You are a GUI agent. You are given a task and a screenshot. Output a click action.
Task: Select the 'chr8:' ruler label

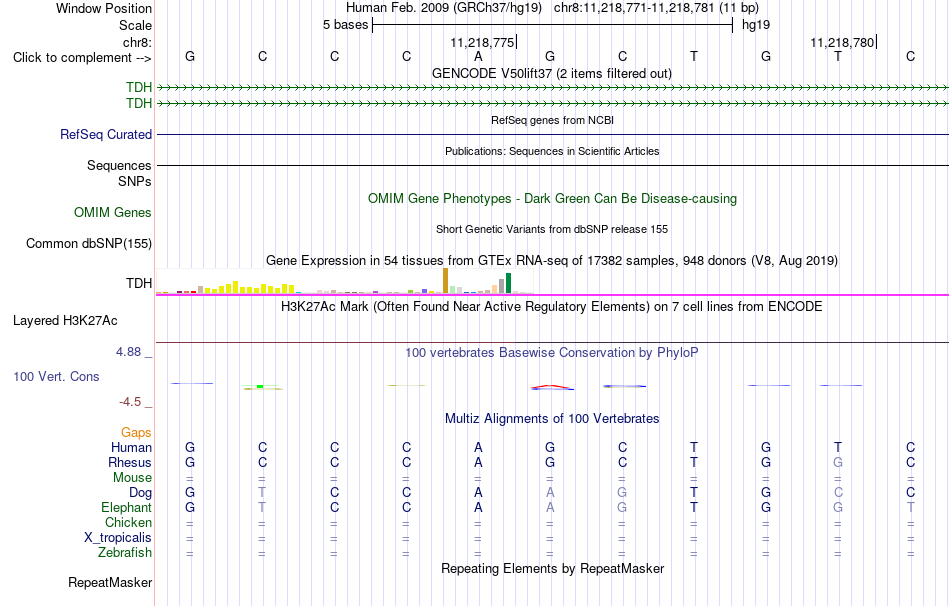coord(138,42)
